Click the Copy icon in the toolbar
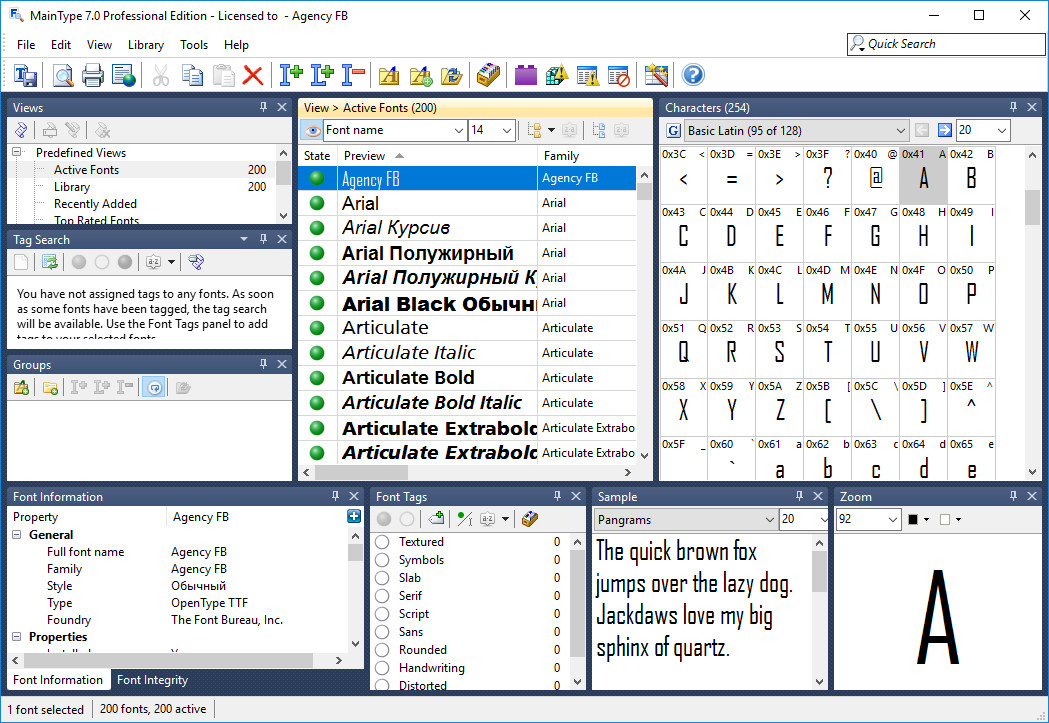 point(192,75)
